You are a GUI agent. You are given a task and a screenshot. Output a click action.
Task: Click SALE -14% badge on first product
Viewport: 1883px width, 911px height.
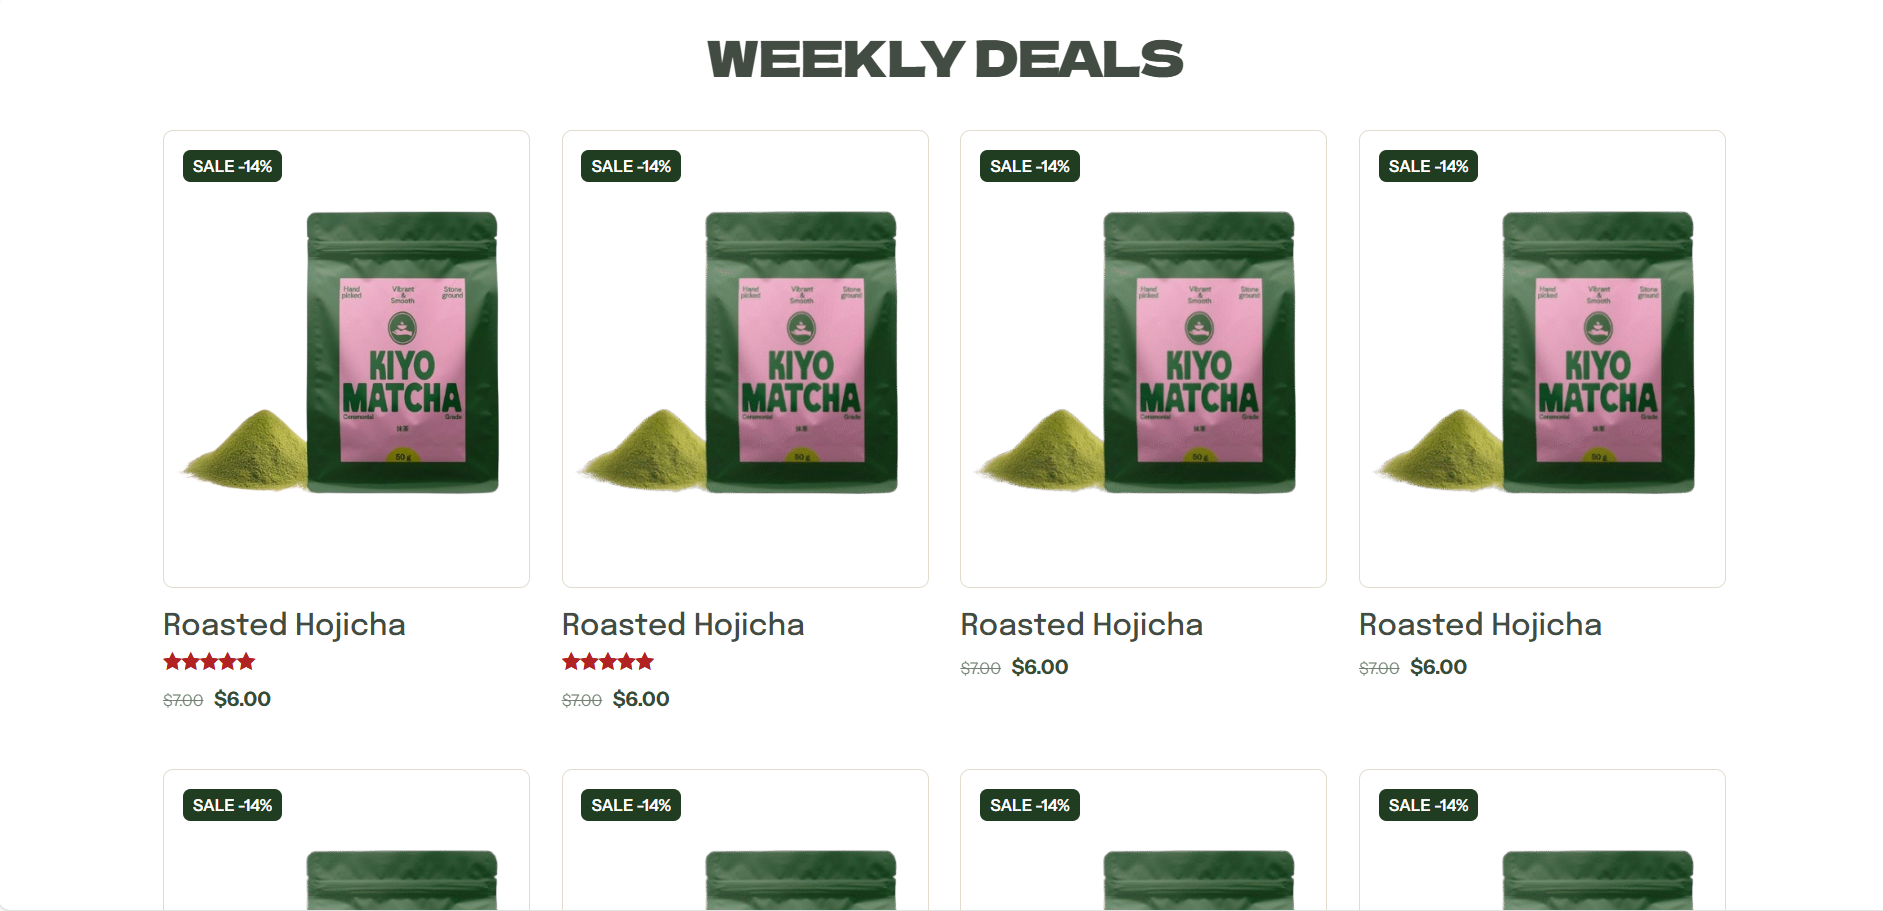(232, 166)
